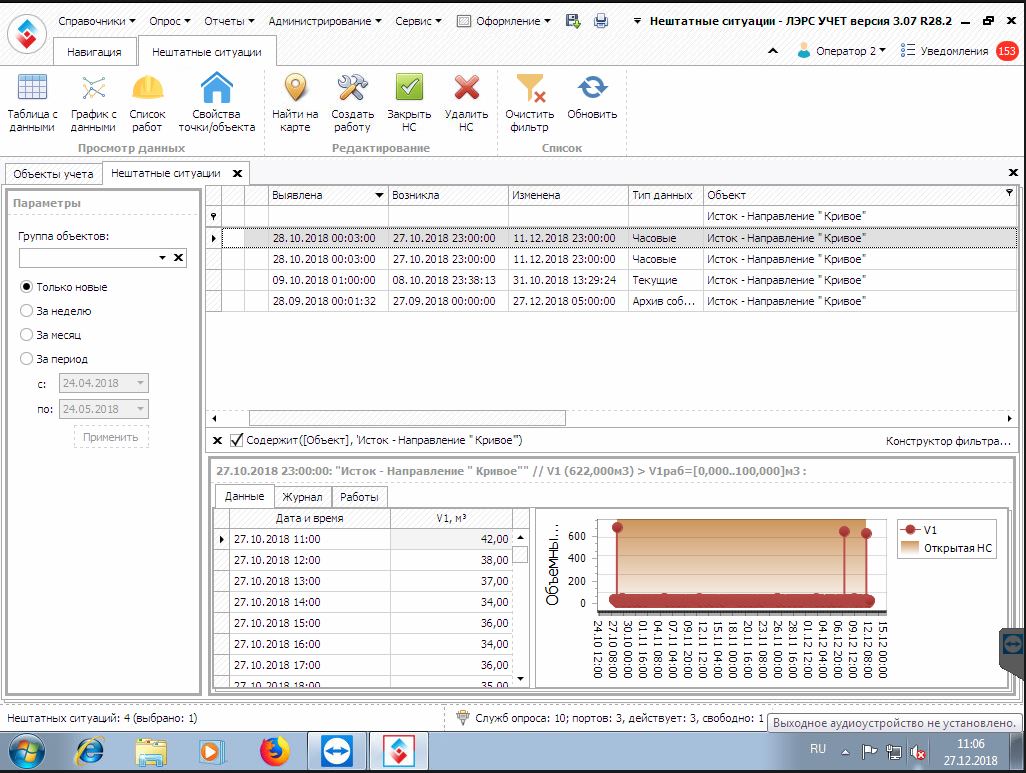
Task: Click the LERS application logo button
Action: click(x=27, y=33)
